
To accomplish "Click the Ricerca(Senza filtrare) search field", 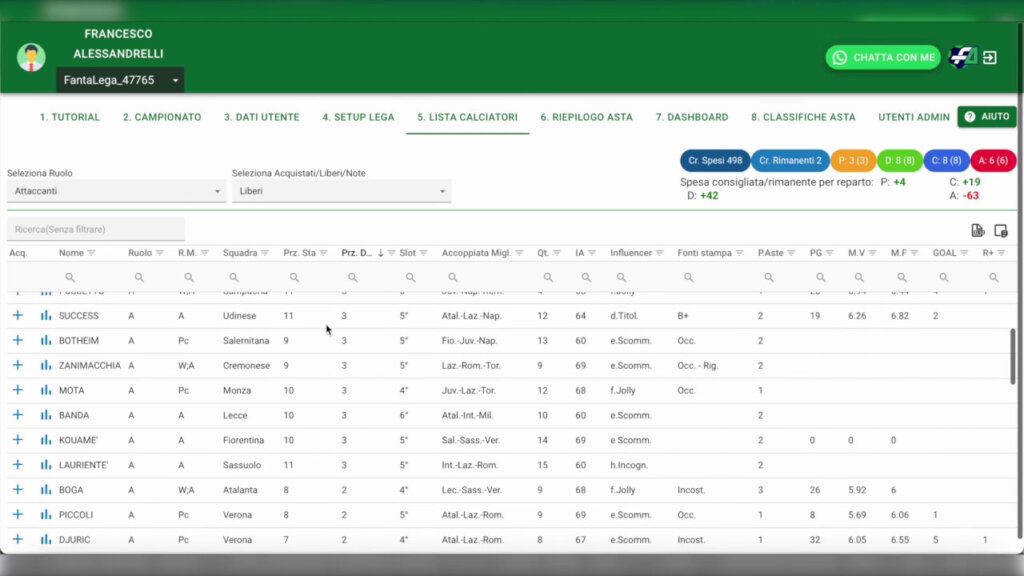I will point(96,229).
